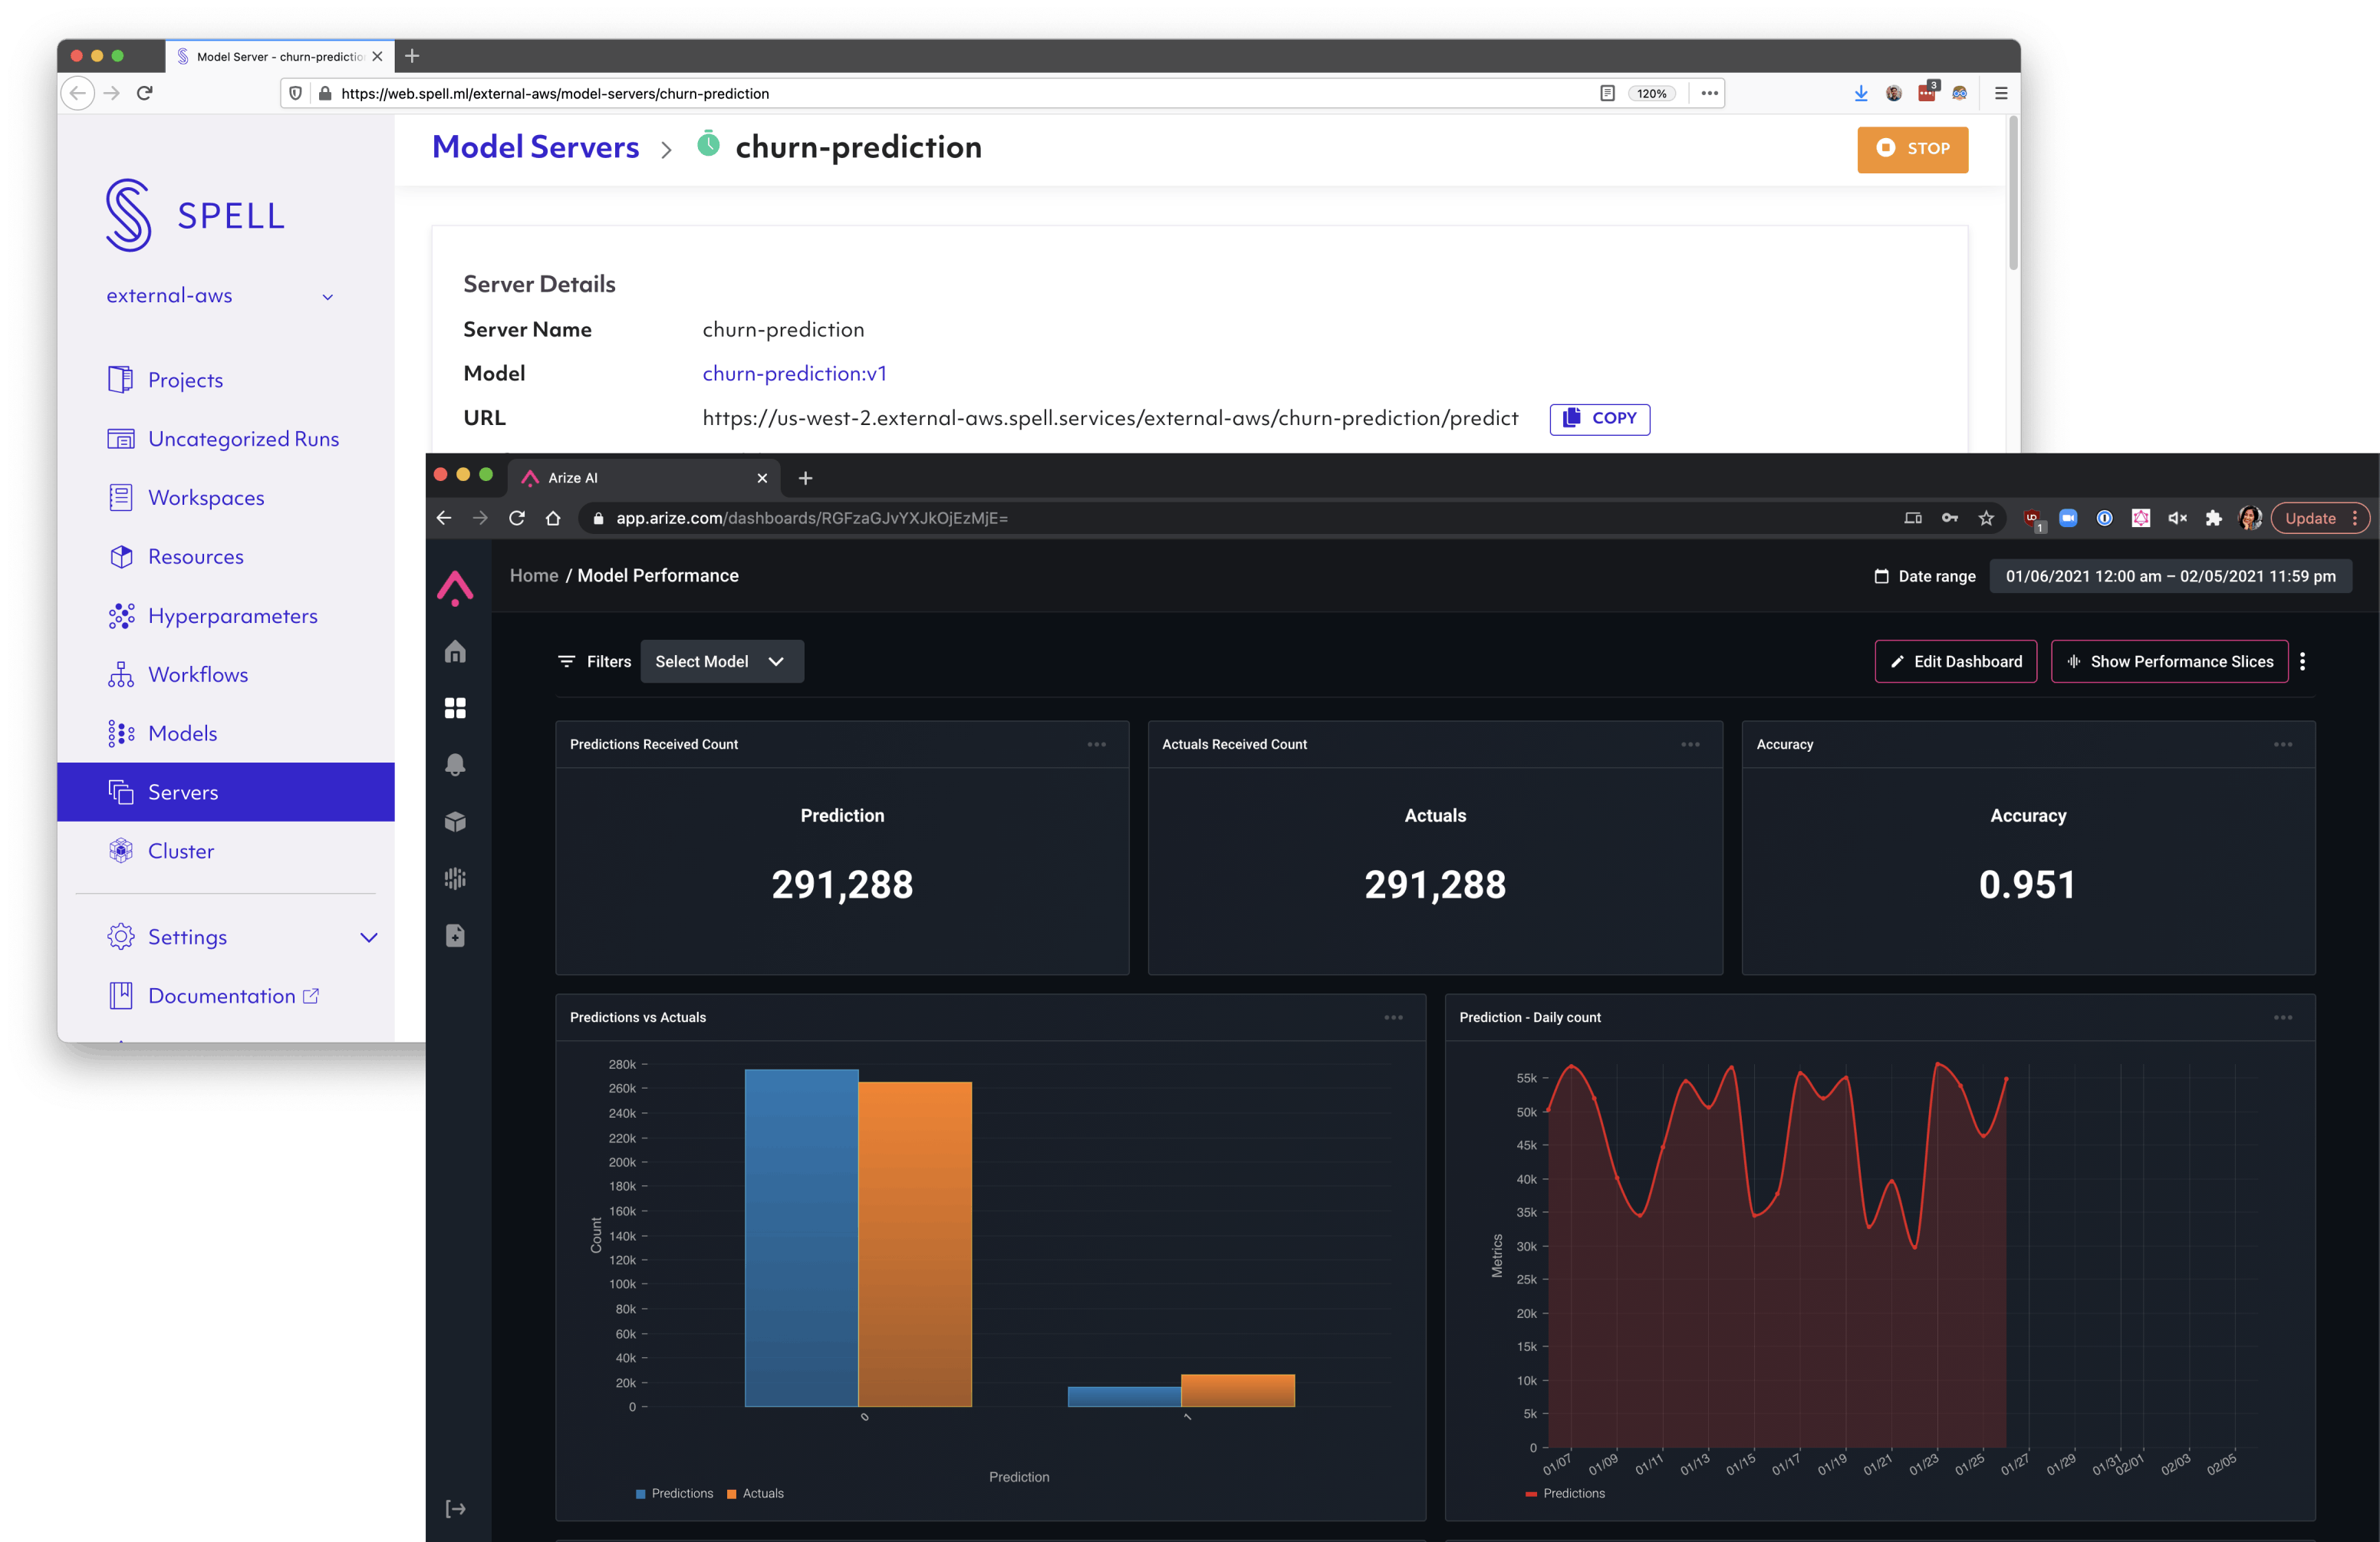2380x1542 pixels.
Task: Open the monitors bell icon in Arize sidebar
Action: (455, 765)
